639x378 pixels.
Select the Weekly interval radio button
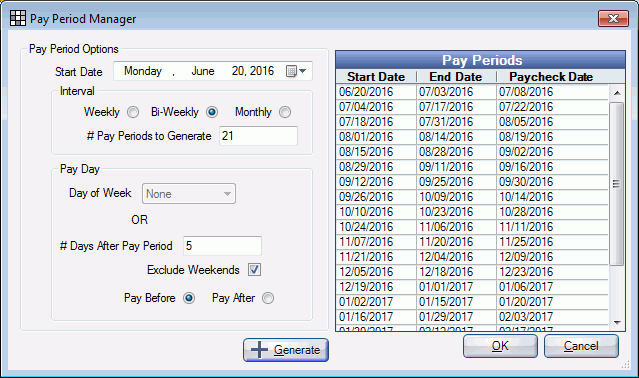[133, 112]
